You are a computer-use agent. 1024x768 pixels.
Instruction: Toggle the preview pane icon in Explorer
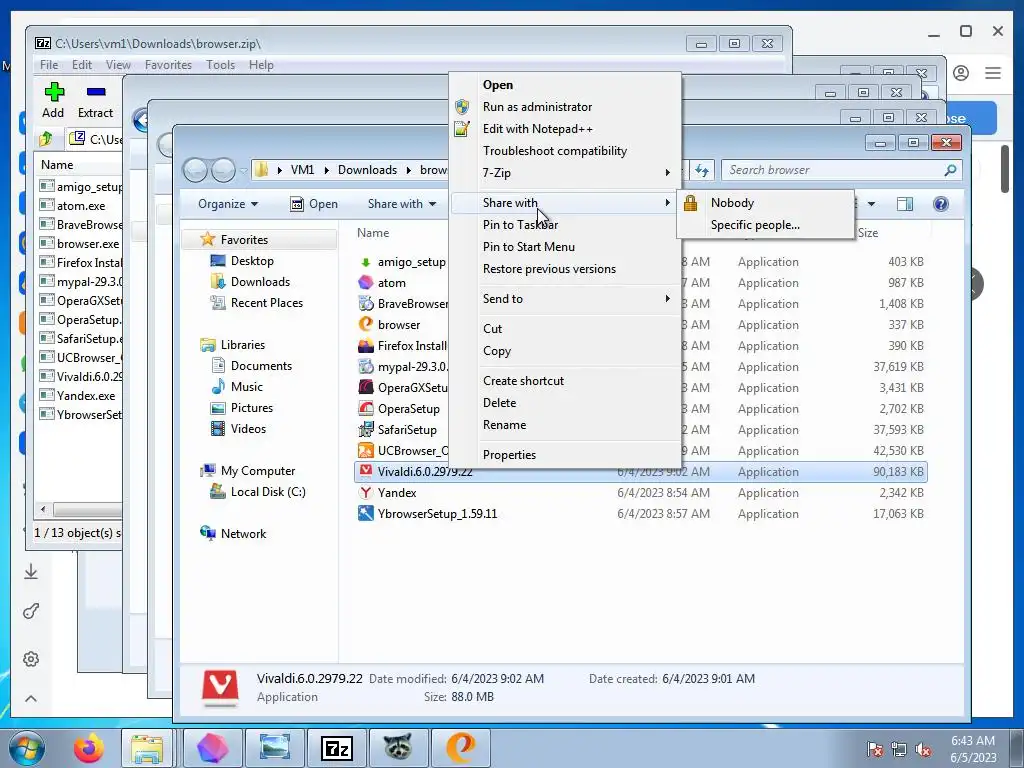904,204
